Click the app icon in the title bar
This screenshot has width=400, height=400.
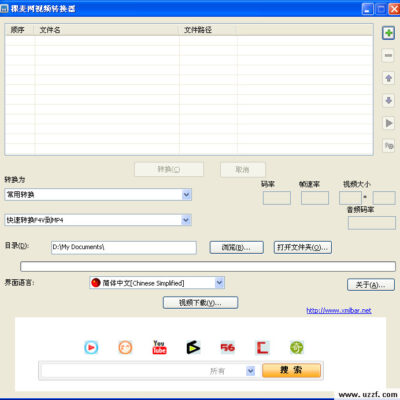4,9
